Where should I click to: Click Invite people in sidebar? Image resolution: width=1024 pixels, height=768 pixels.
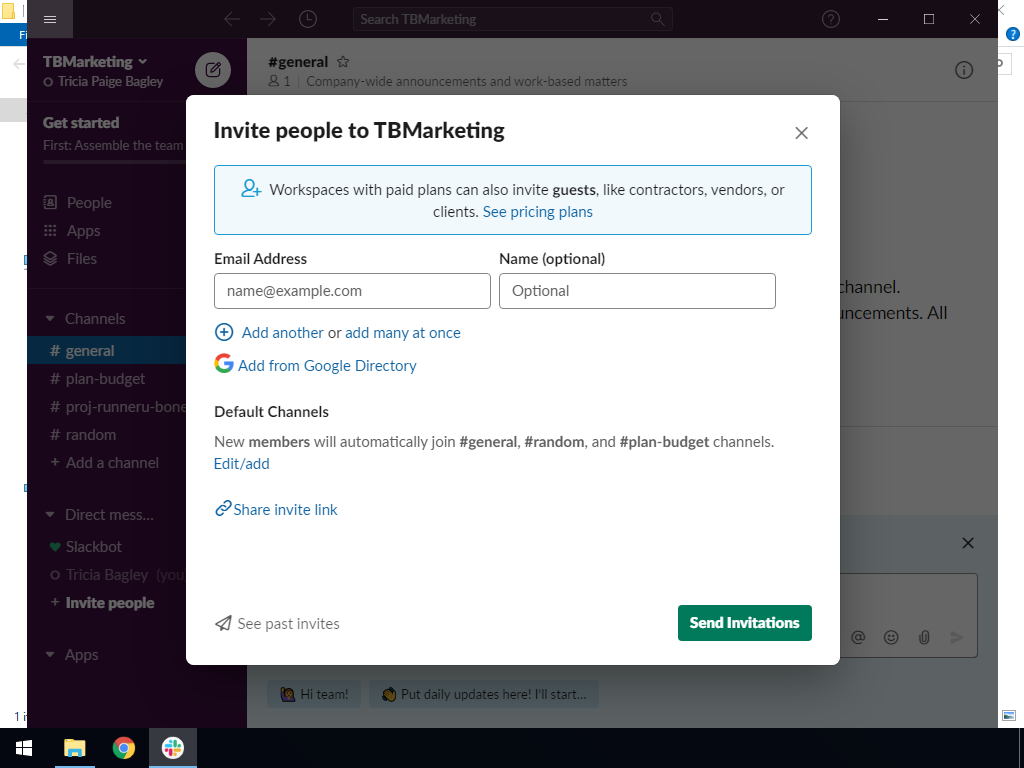point(110,603)
